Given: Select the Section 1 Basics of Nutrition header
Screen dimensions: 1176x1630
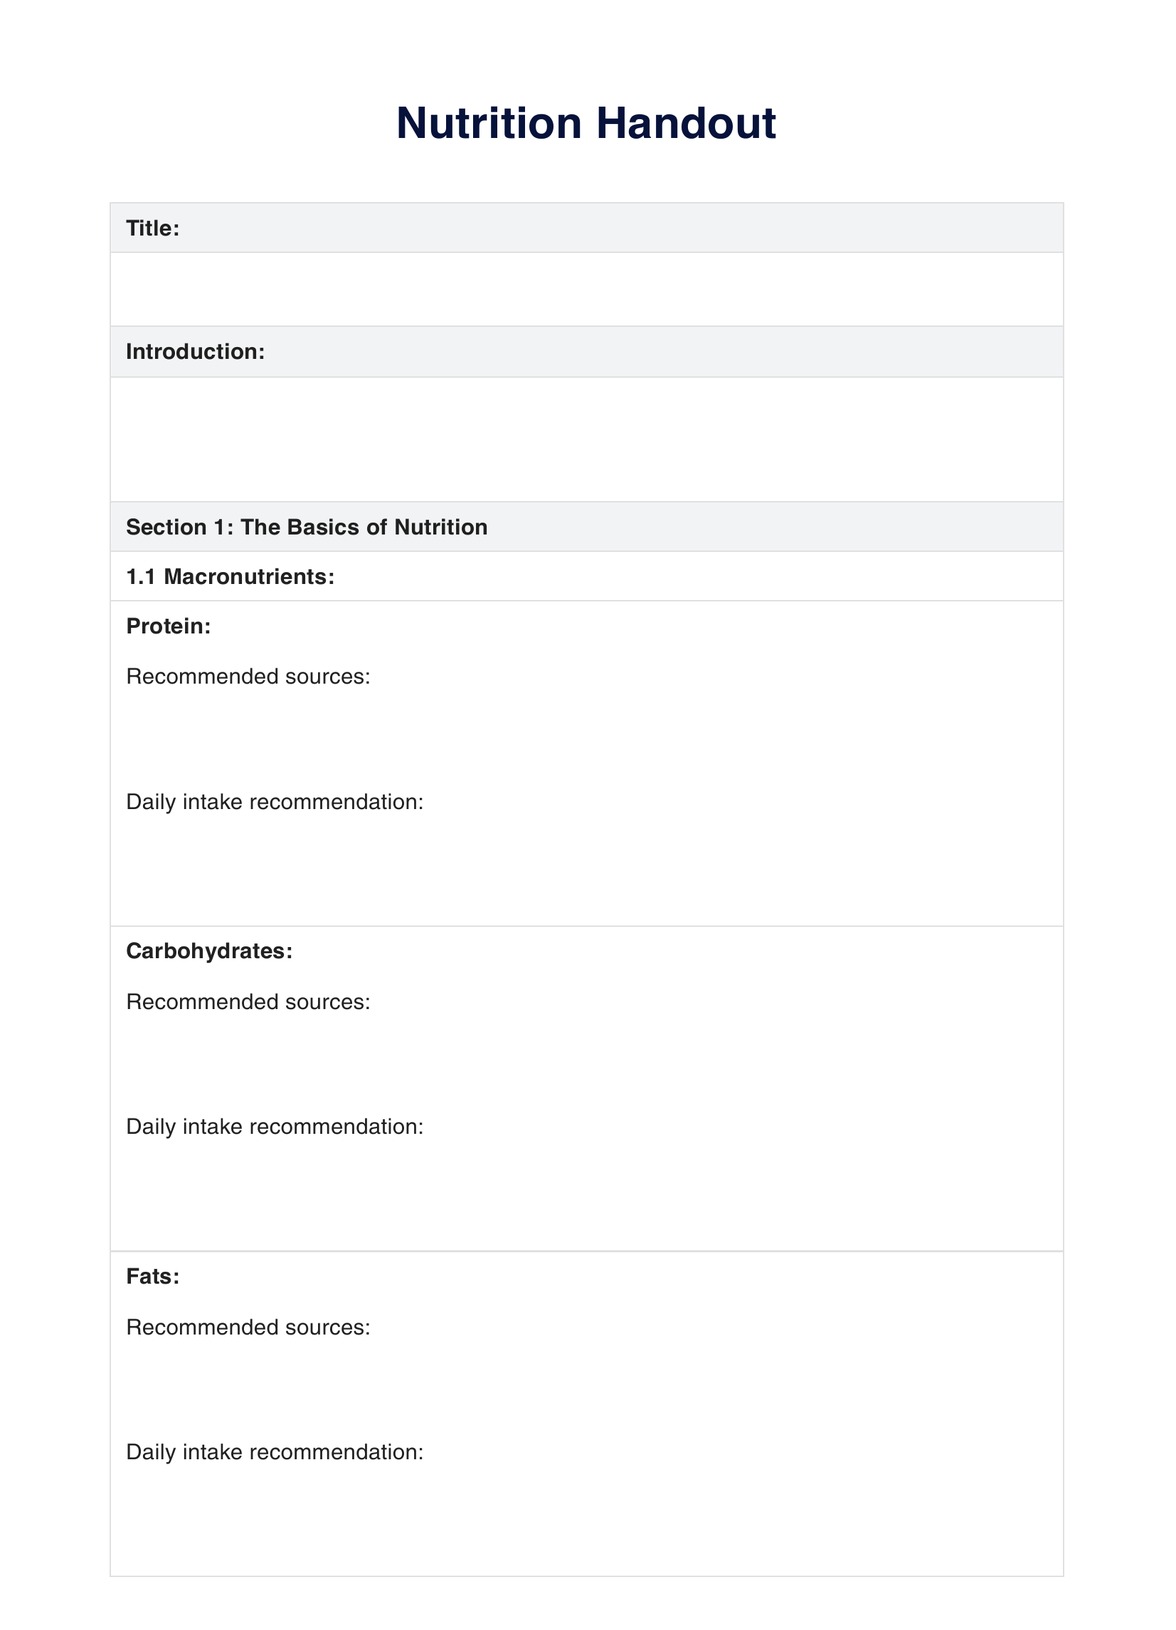Looking at the screenshot, I should (307, 527).
